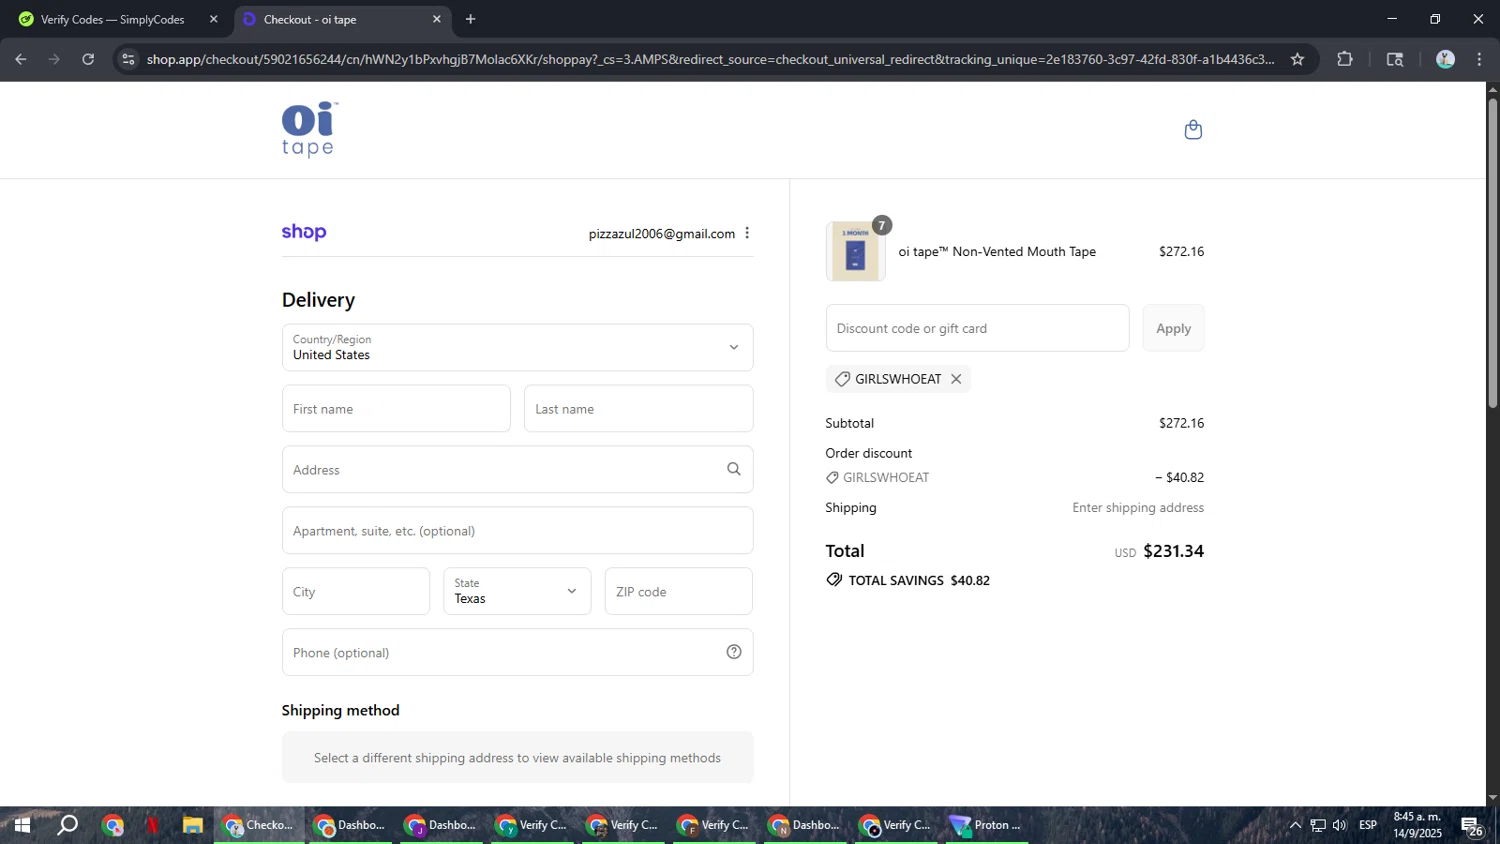The image size is (1500, 844).
Task: Open the tab search side panel icon
Action: click(x=1395, y=59)
